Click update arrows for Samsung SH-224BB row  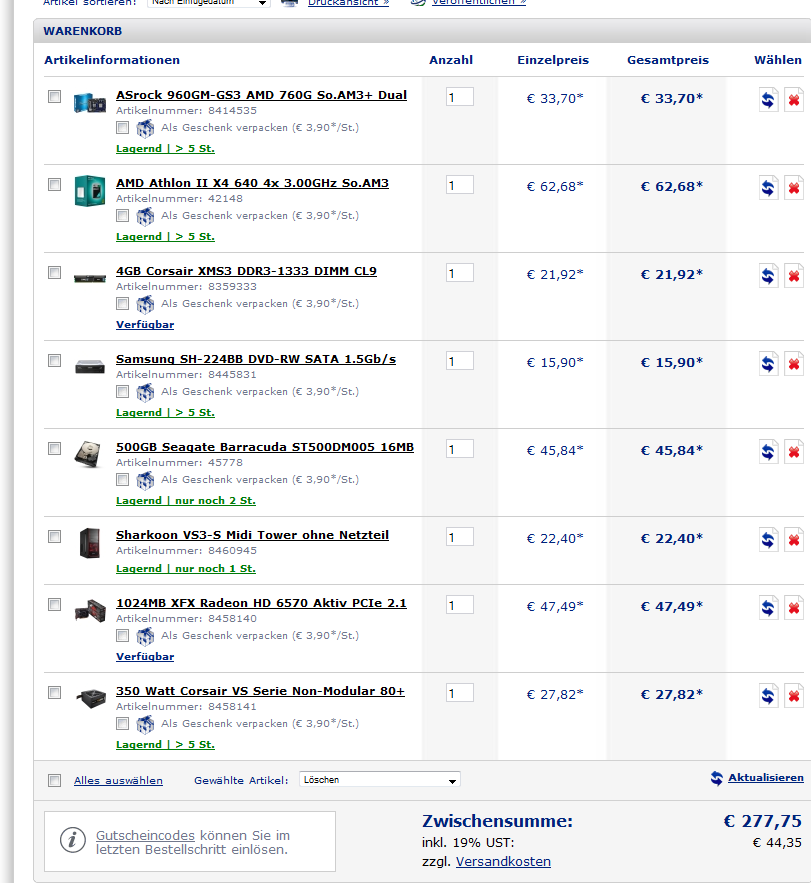coord(768,364)
